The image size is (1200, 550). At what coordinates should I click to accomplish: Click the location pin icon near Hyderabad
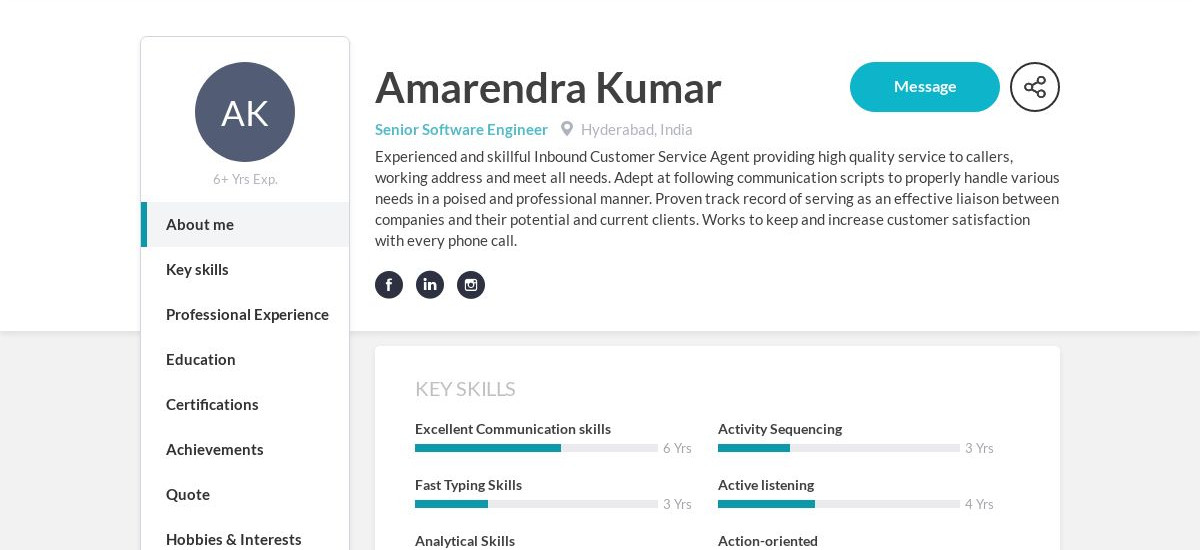tap(567, 129)
